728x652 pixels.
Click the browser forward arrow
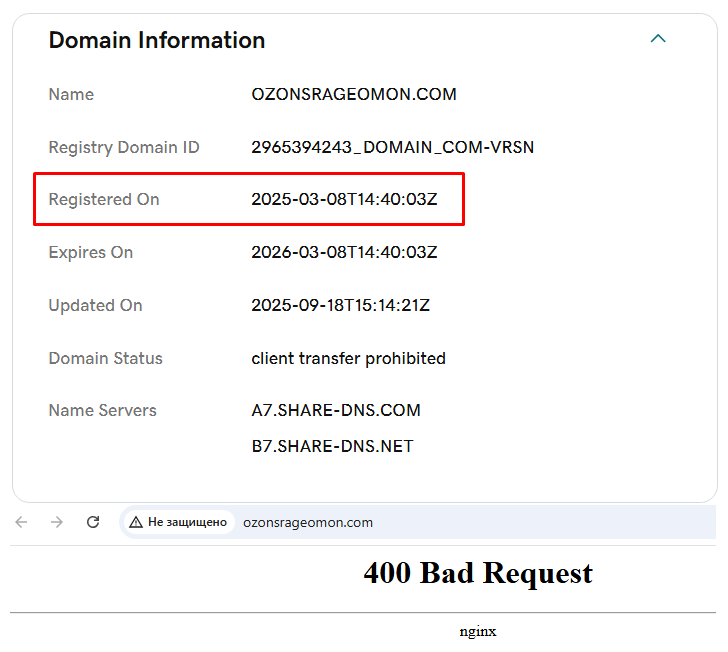[x=57, y=522]
